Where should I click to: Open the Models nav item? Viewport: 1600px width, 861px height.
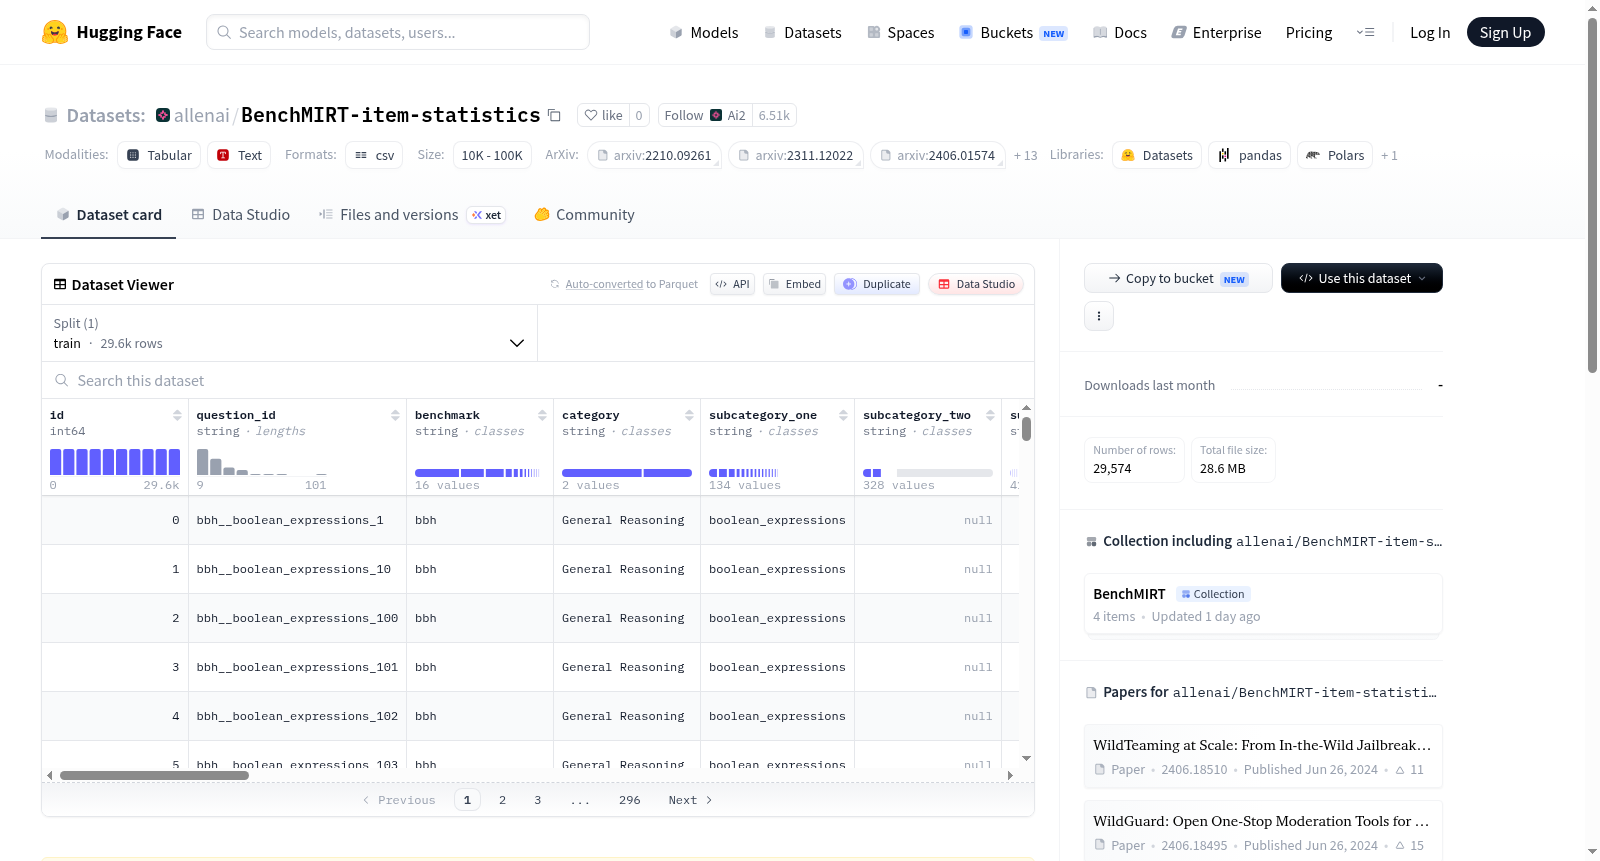pyautogui.click(x=704, y=32)
